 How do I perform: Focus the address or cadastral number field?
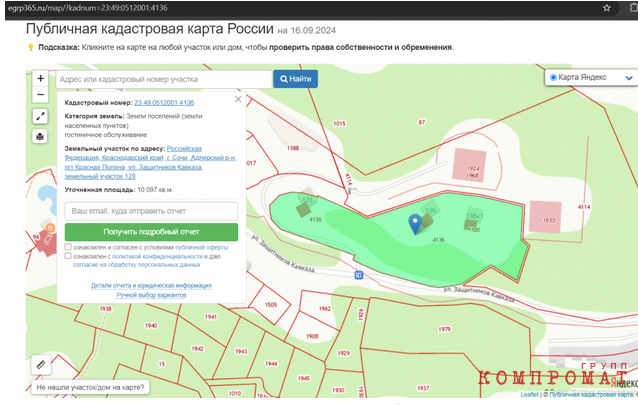click(x=164, y=79)
